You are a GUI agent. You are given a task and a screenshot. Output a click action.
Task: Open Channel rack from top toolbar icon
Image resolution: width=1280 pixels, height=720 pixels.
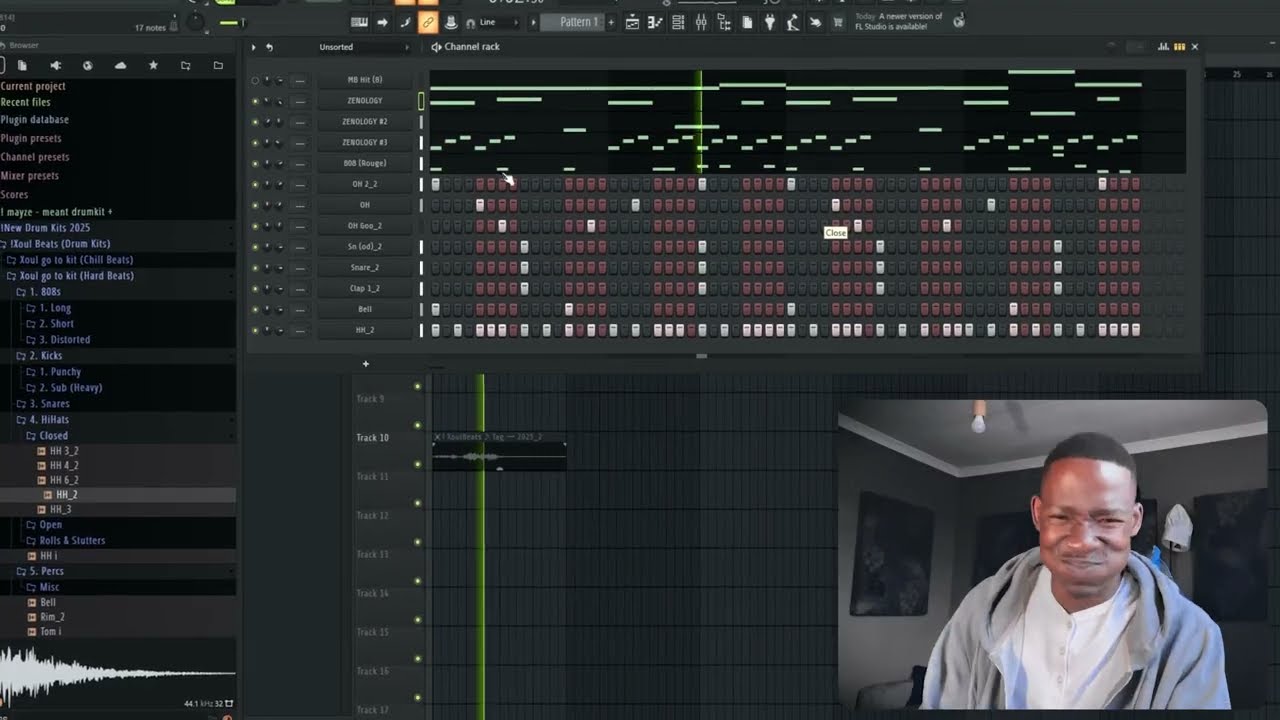(x=678, y=22)
